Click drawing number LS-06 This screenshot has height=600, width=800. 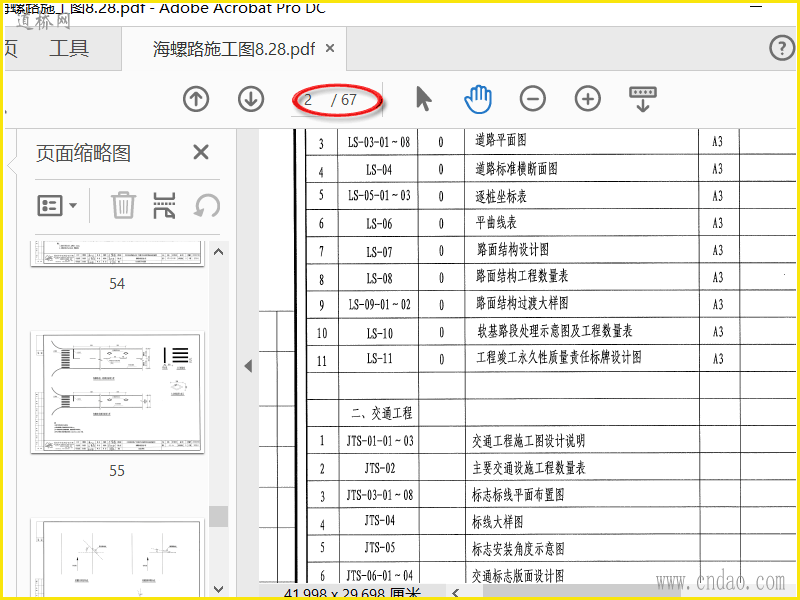(x=379, y=224)
